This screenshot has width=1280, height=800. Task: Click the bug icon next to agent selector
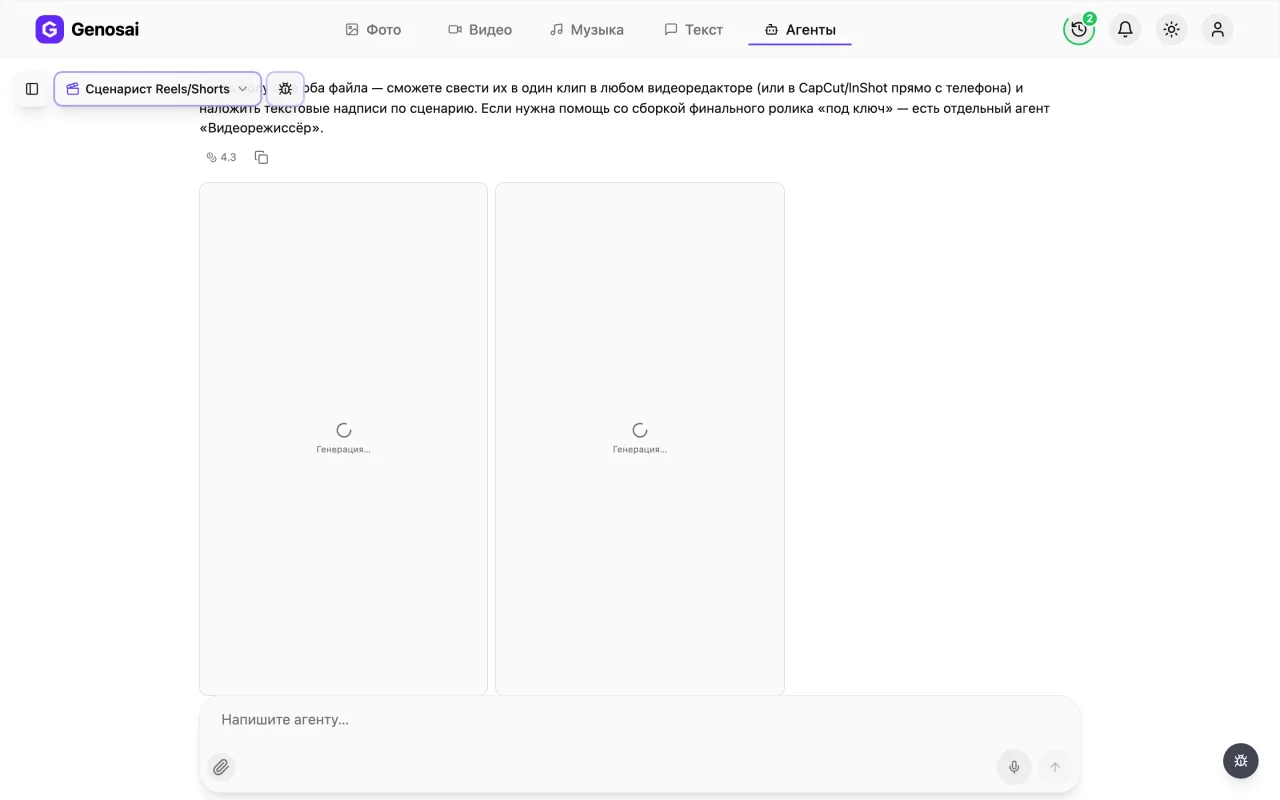(x=285, y=89)
